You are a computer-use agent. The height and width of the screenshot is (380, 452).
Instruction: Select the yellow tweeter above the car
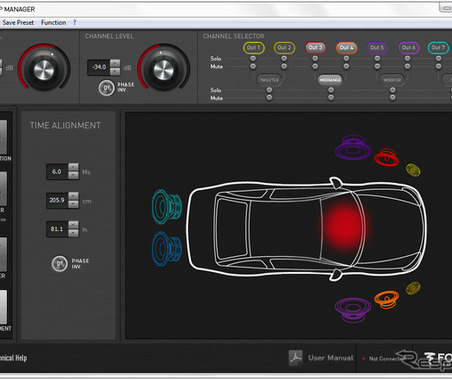[x=413, y=170]
